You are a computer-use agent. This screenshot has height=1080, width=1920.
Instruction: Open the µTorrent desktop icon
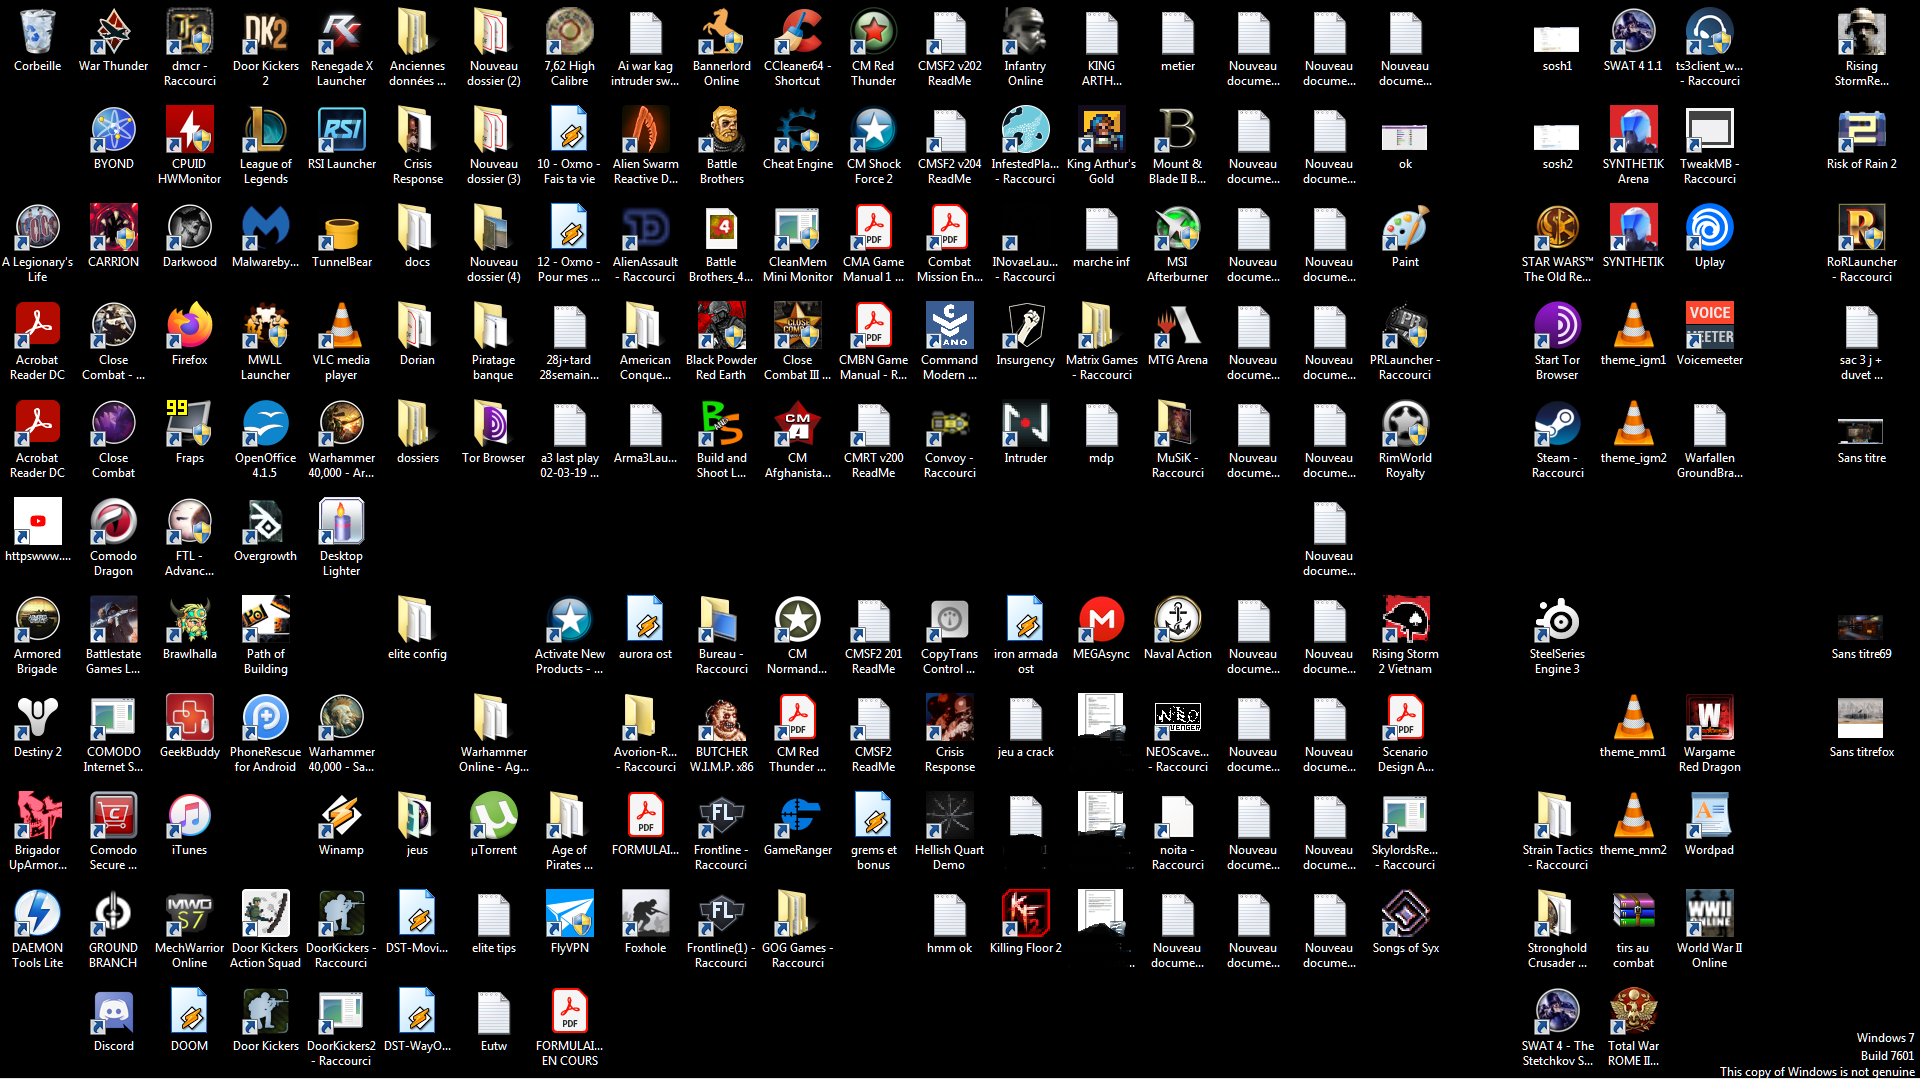coord(493,824)
